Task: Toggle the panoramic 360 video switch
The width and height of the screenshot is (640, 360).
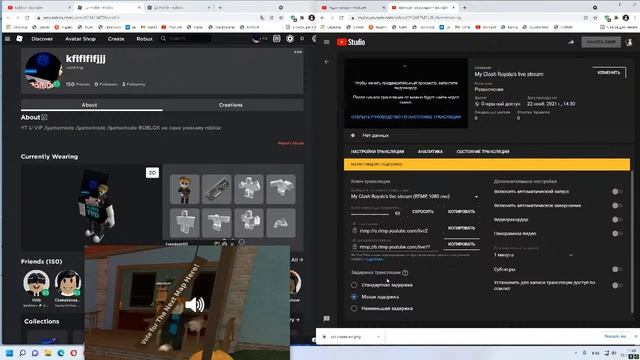Action: pyautogui.click(x=617, y=233)
